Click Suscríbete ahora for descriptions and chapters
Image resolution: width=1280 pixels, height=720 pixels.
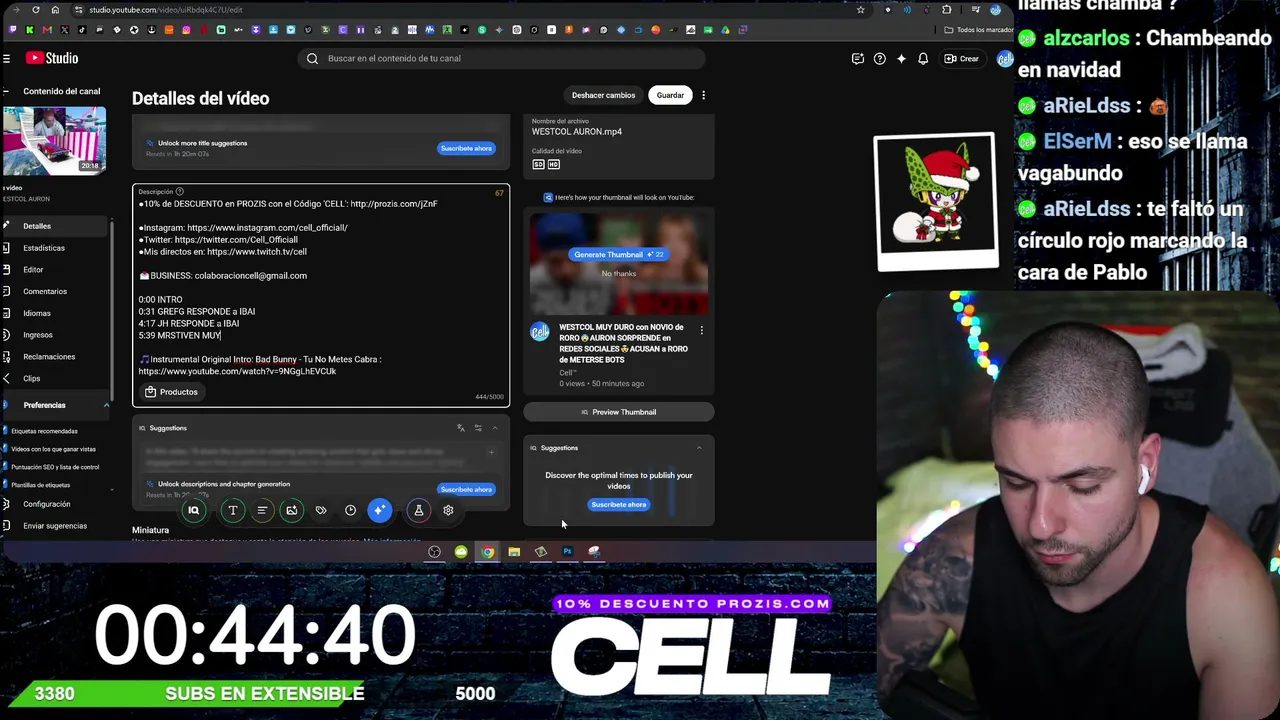[466, 490]
